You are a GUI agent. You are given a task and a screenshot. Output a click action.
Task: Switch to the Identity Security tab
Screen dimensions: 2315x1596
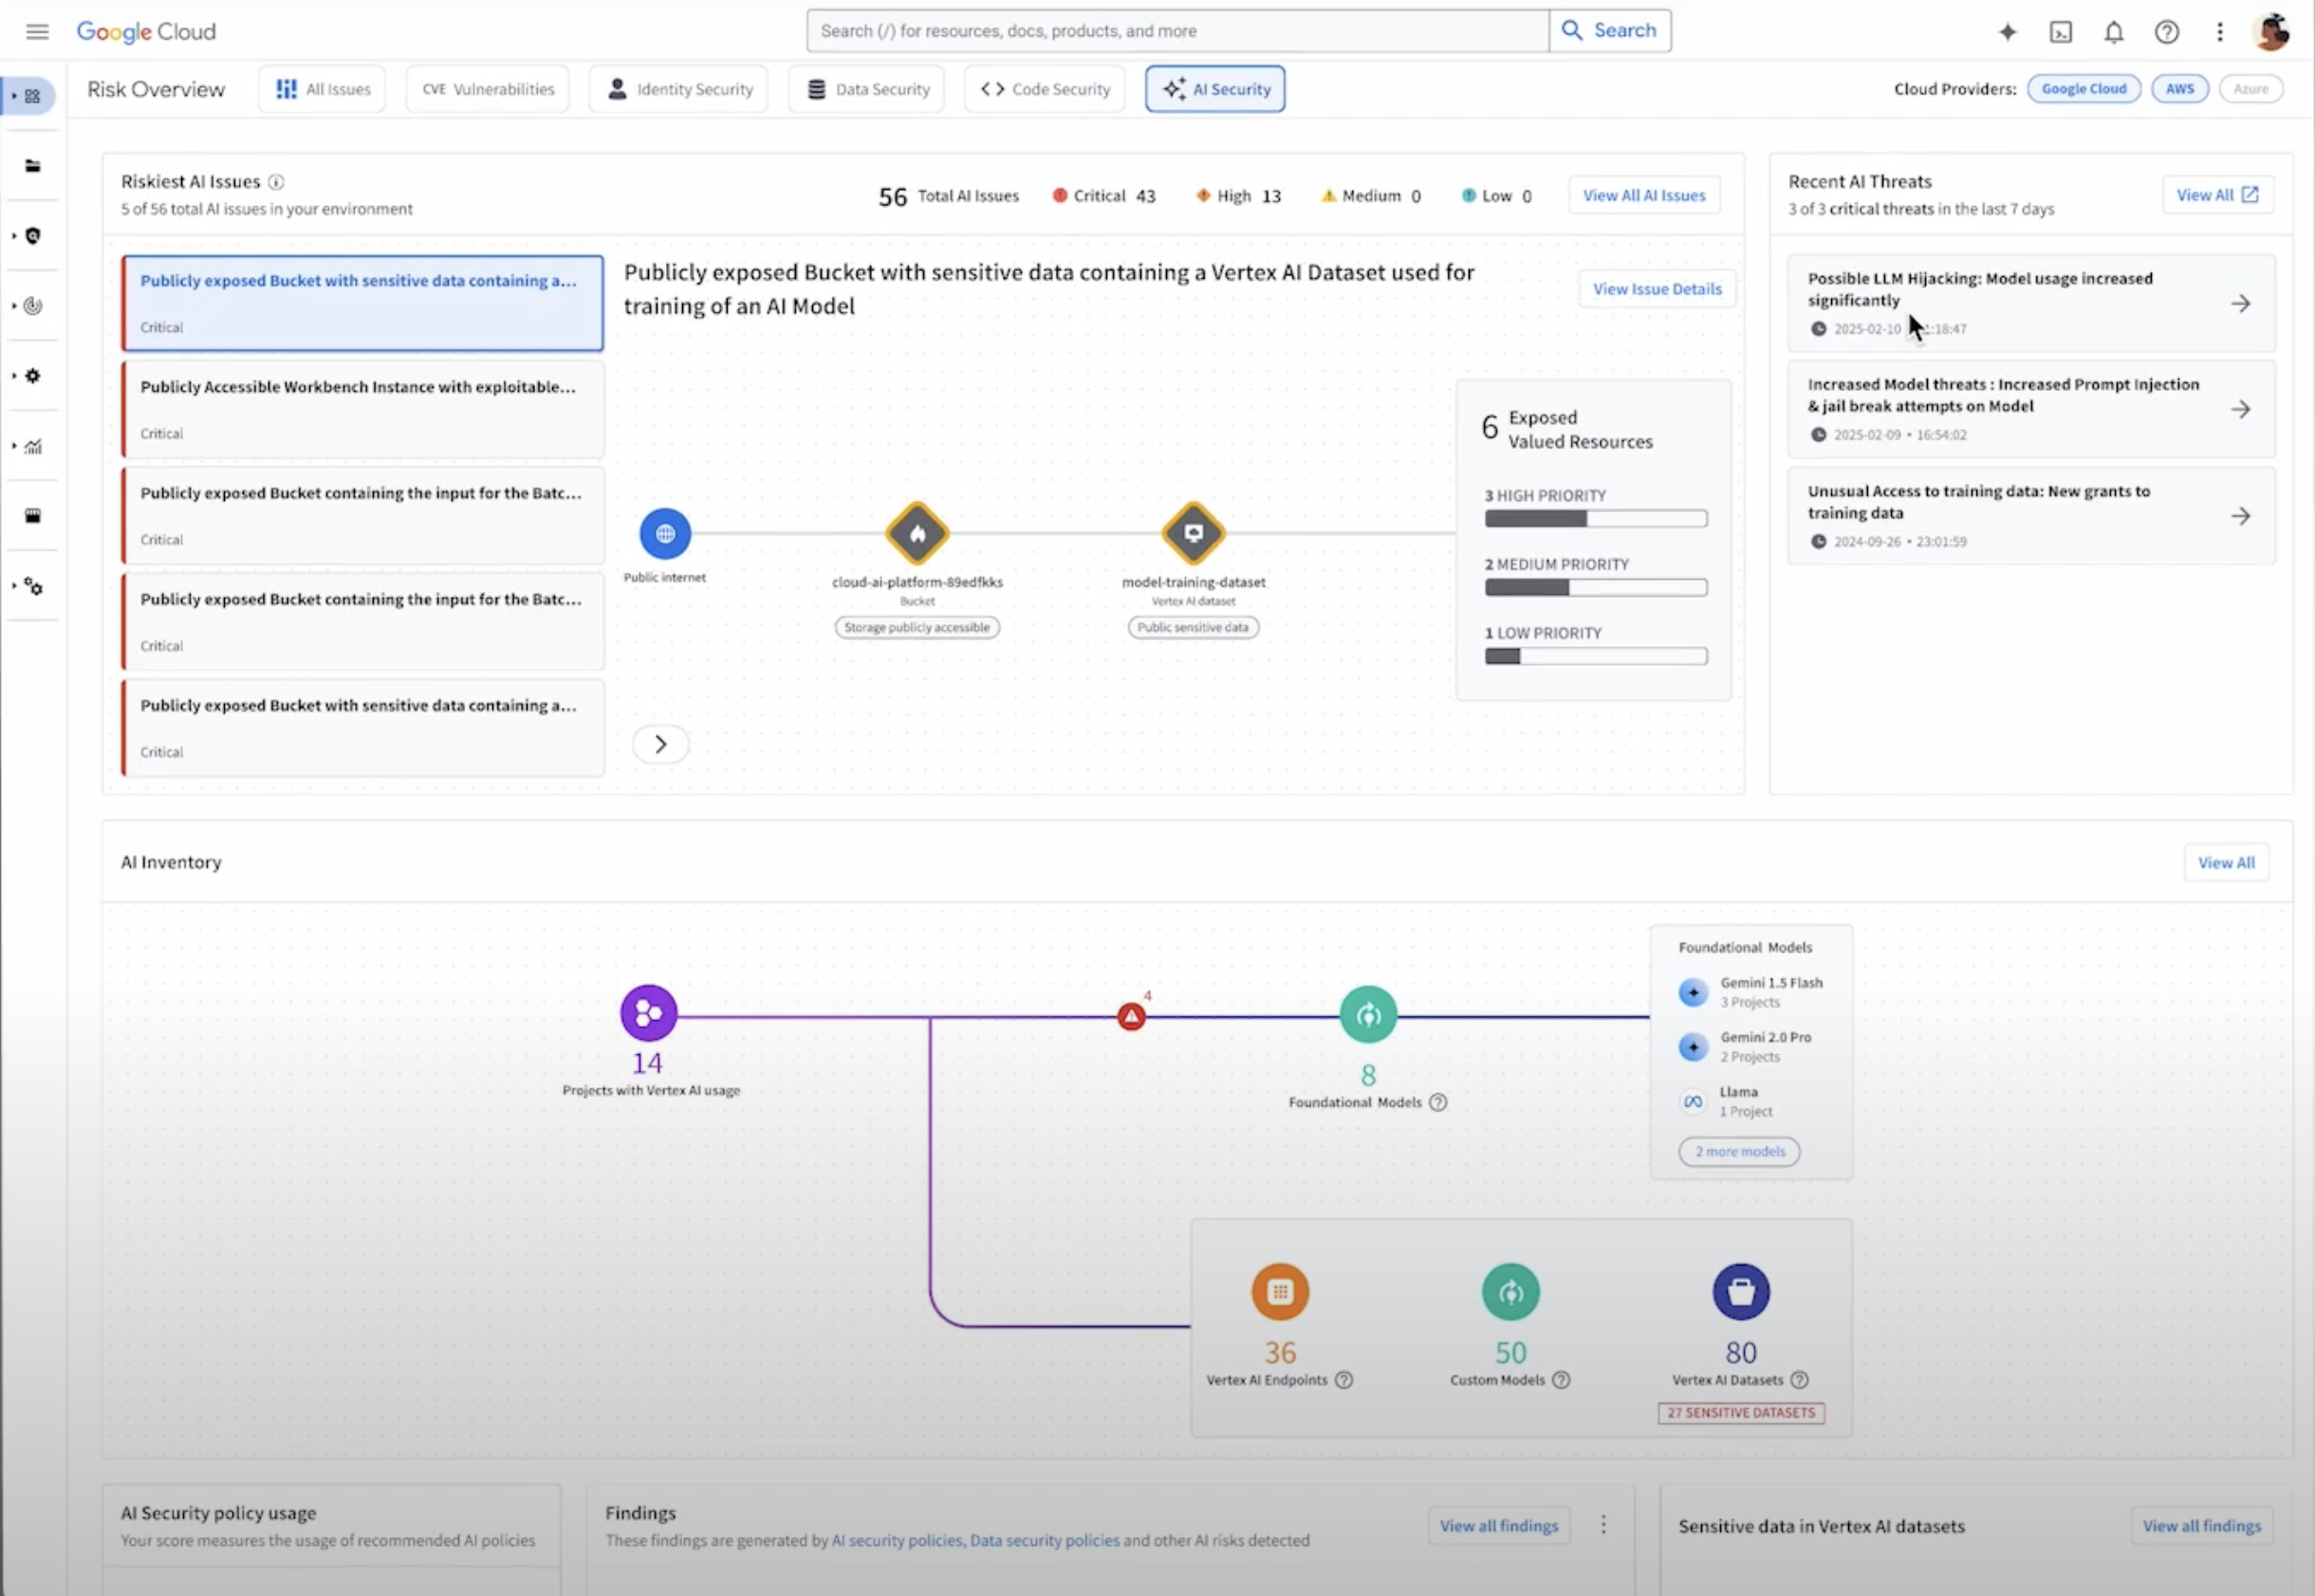pos(678,89)
